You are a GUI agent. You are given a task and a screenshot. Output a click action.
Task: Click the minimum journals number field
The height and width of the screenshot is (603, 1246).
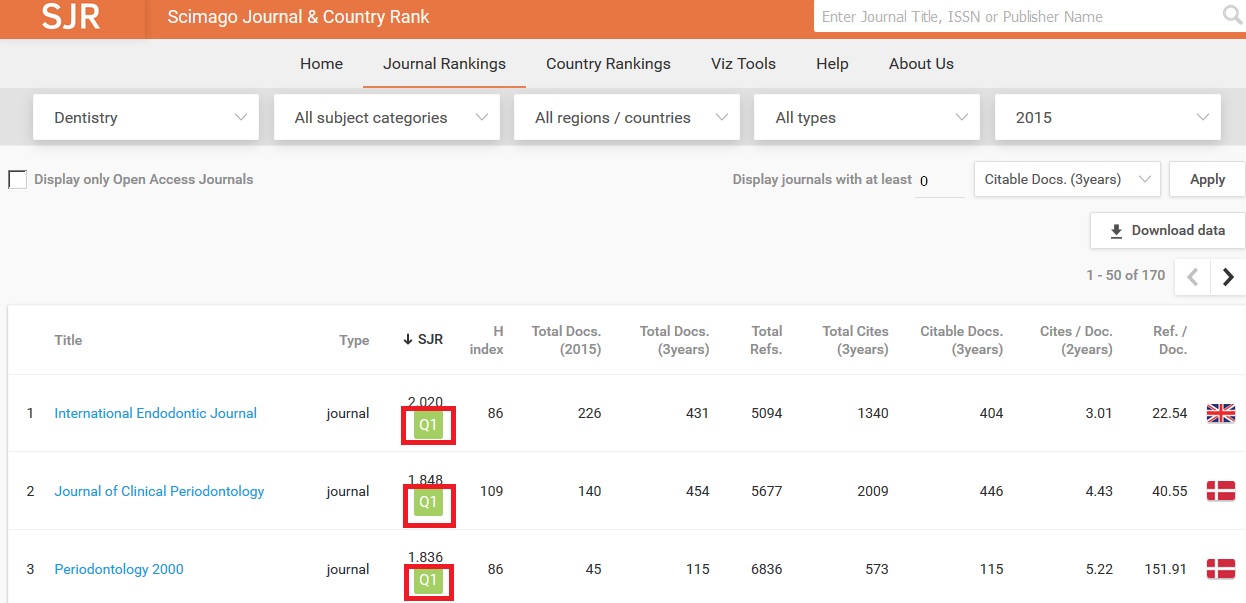pos(940,181)
